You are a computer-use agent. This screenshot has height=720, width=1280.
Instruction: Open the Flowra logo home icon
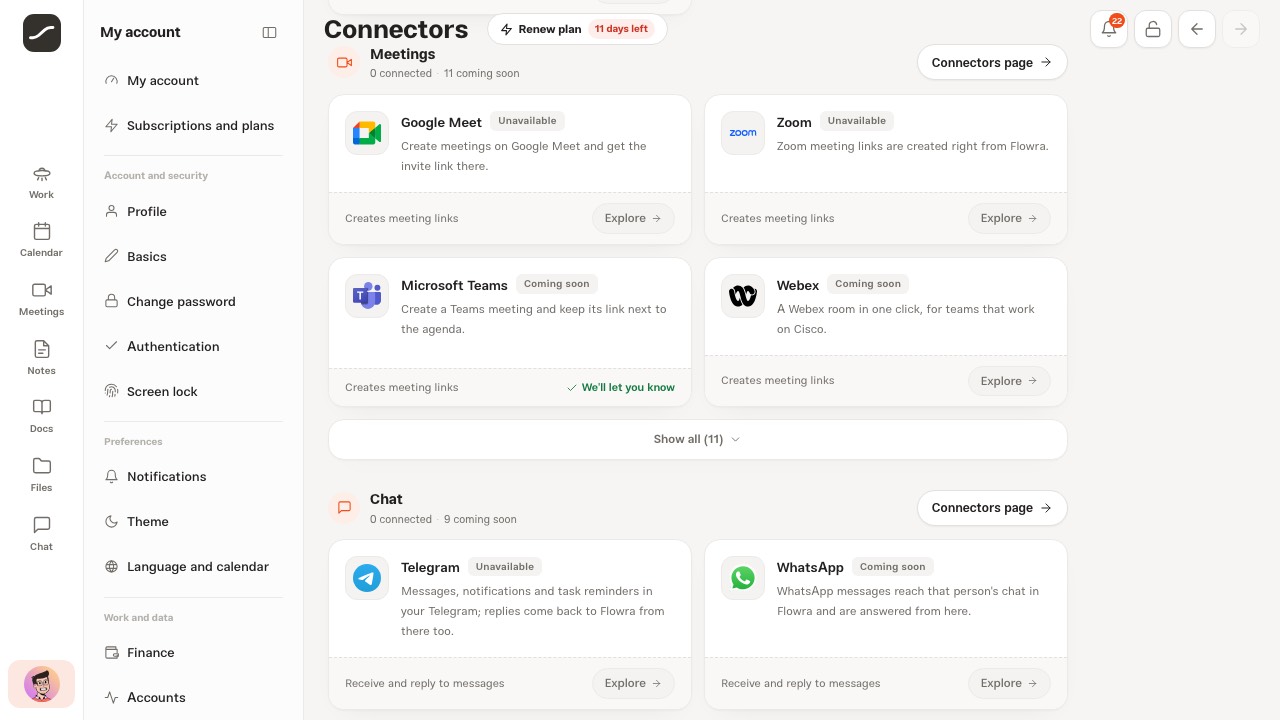42,33
